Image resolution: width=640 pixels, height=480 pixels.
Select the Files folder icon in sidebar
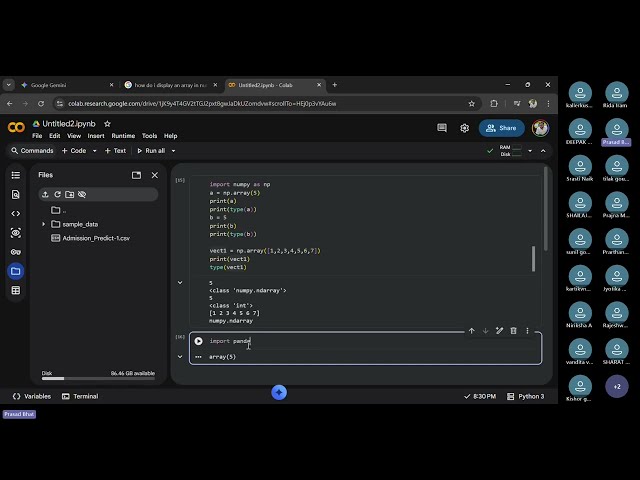tap(16, 271)
